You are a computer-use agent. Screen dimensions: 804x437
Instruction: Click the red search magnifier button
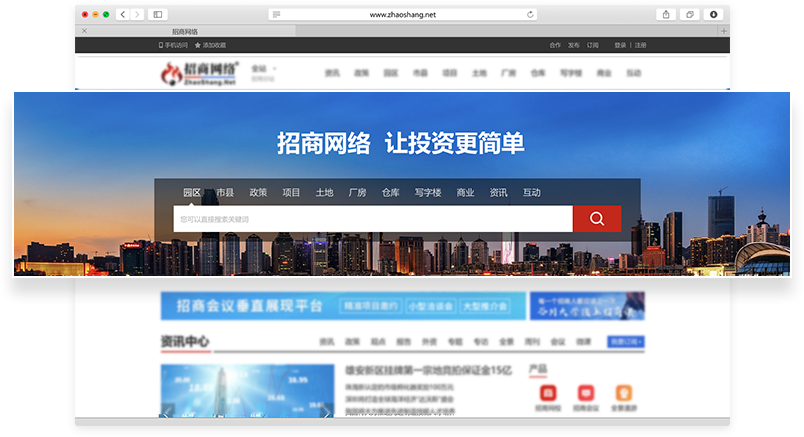coord(596,219)
